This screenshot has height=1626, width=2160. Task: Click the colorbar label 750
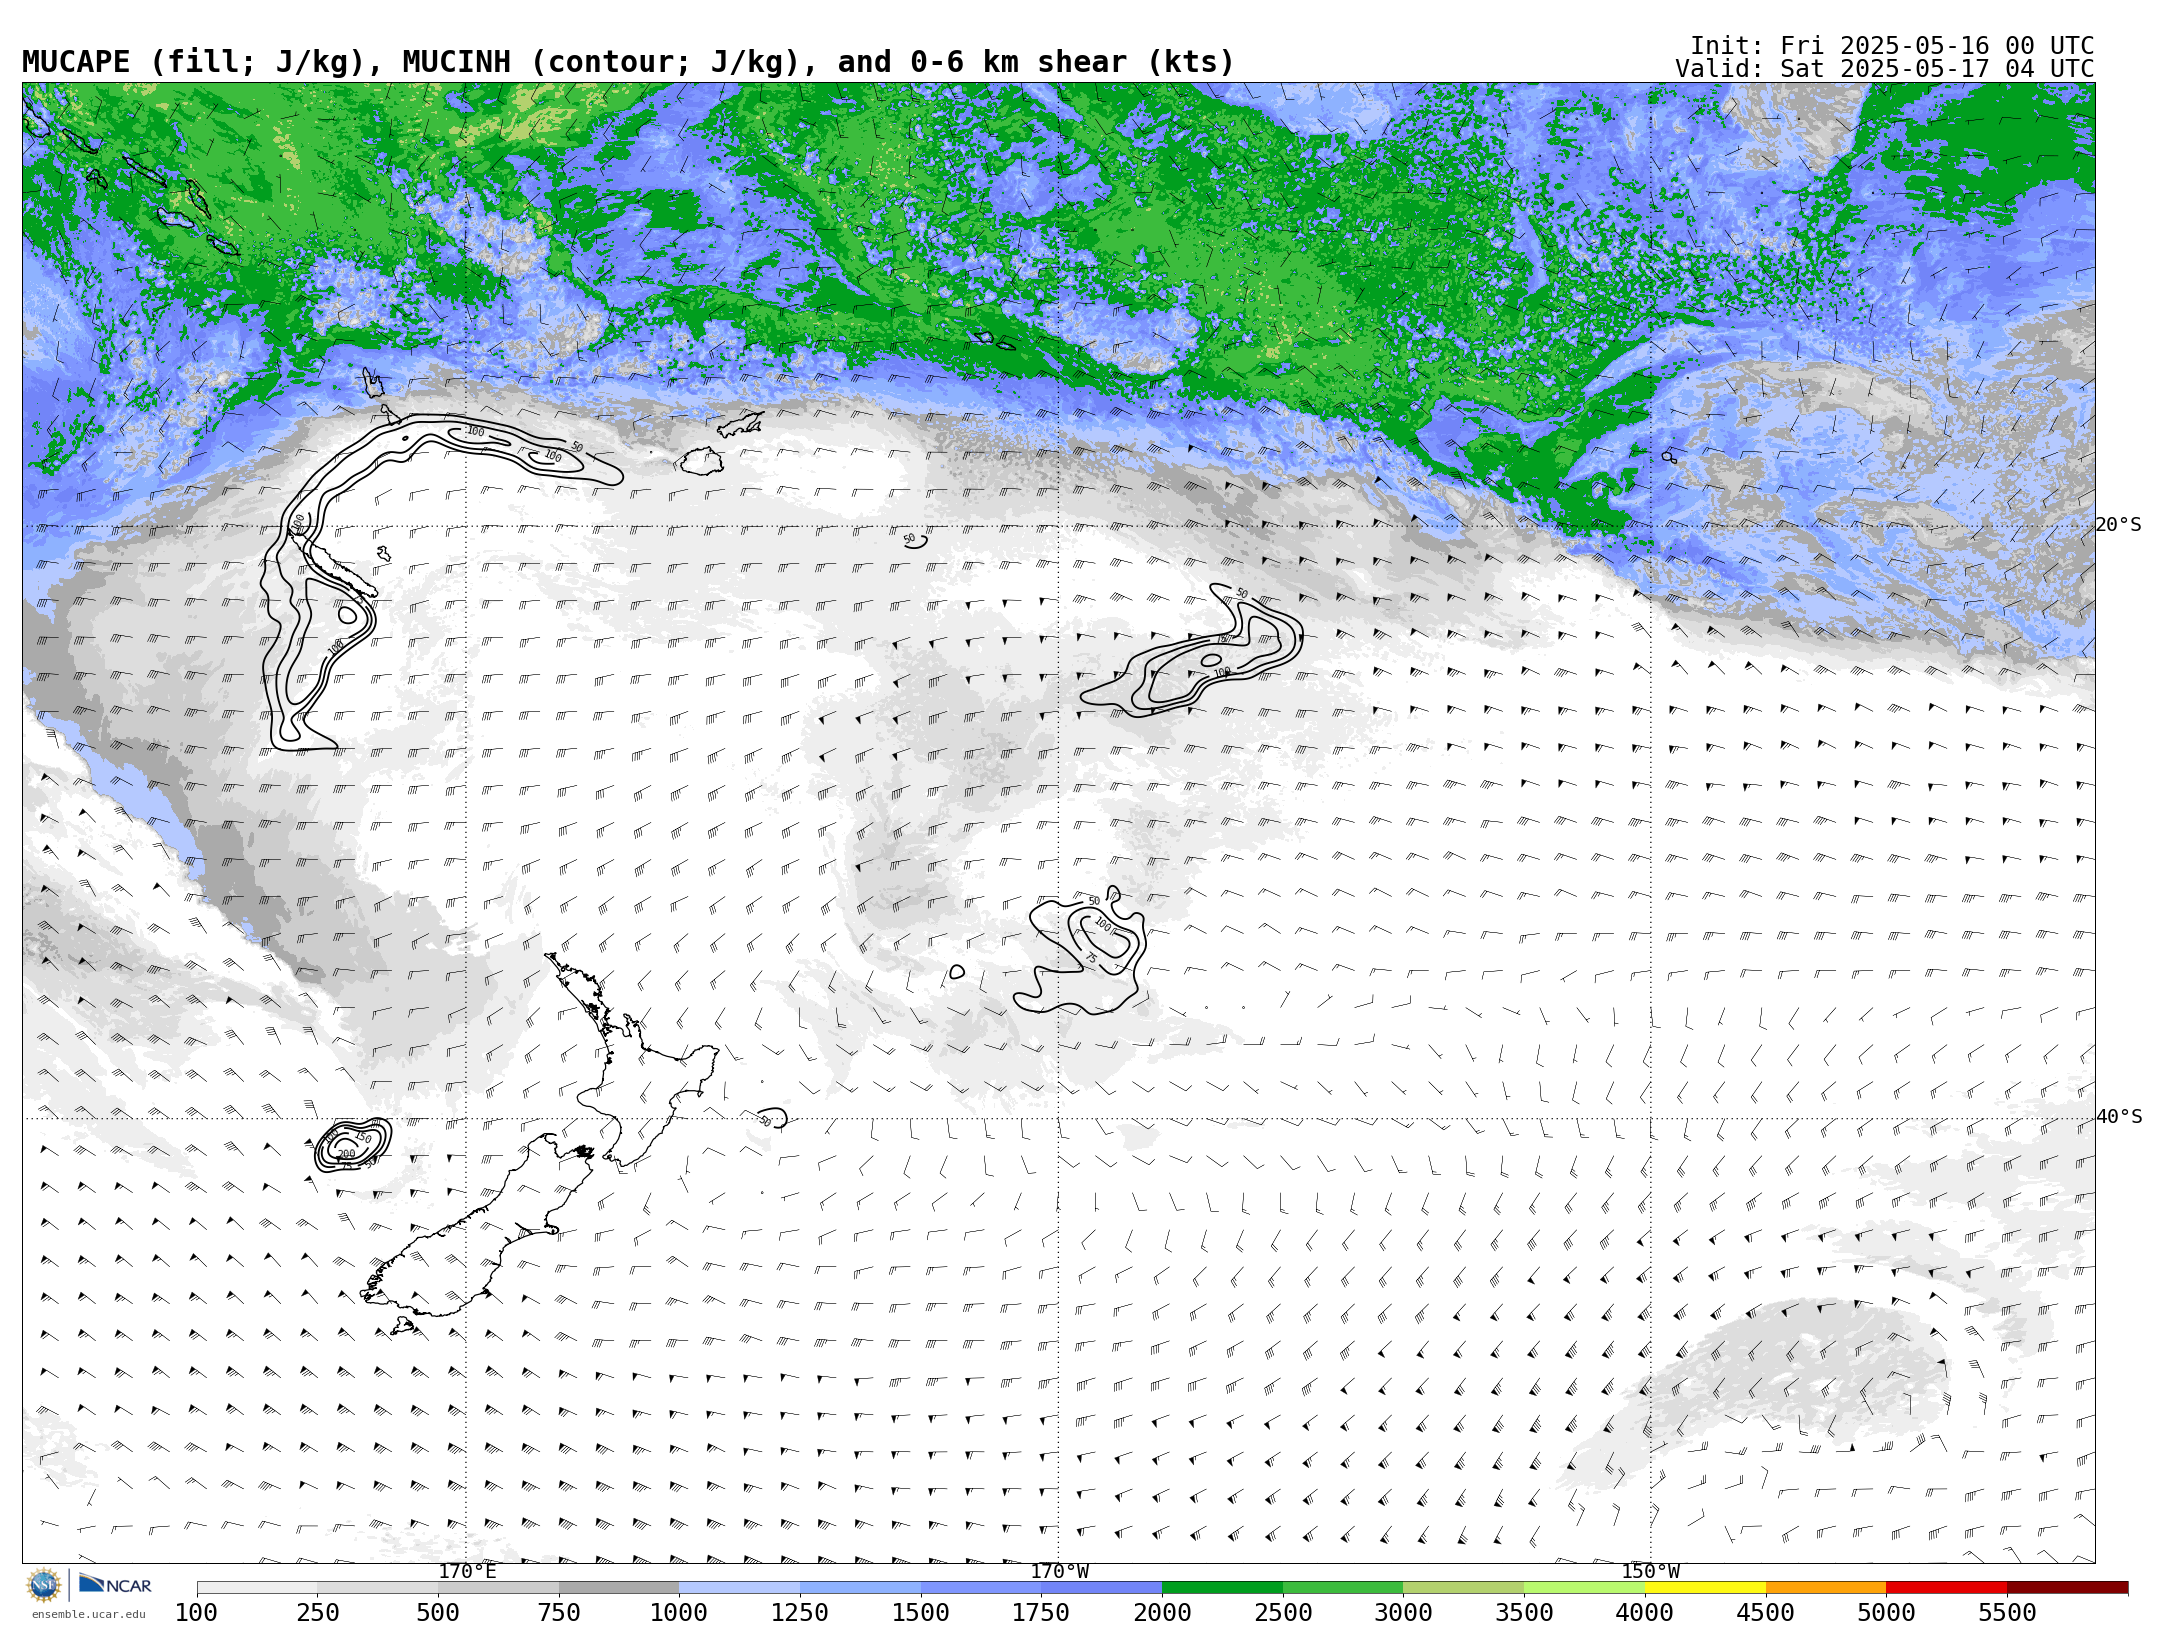559,1613
